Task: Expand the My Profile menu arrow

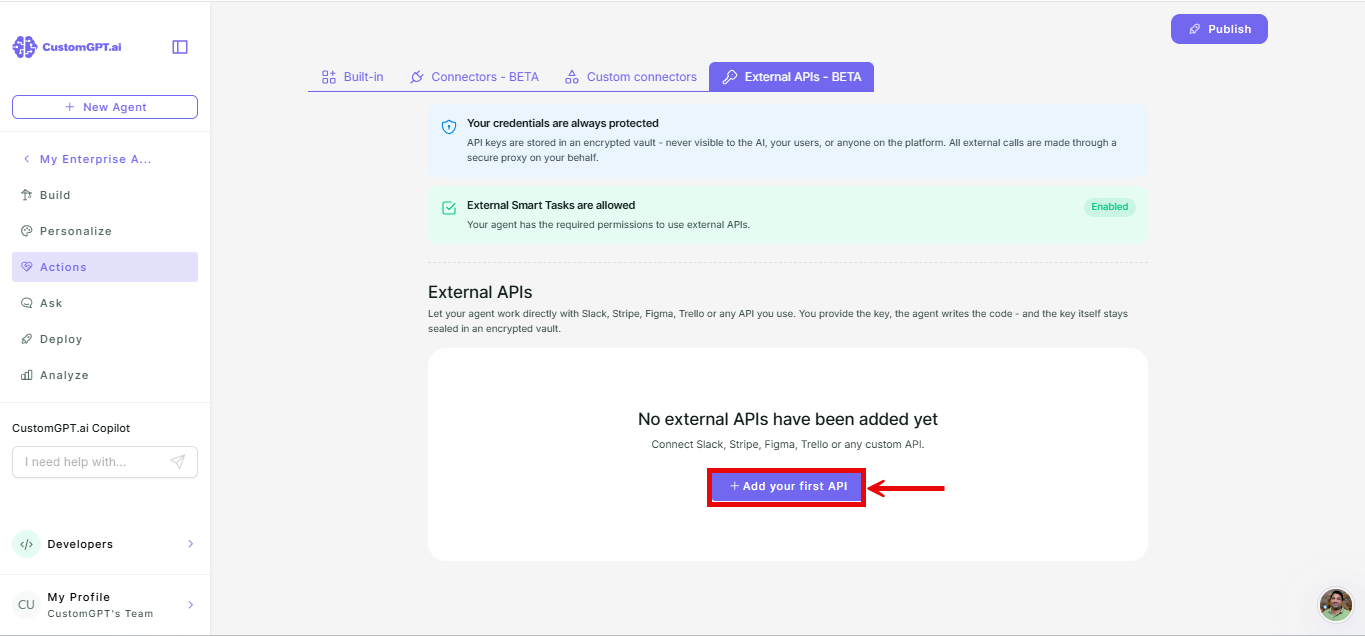Action: pos(190,605)
